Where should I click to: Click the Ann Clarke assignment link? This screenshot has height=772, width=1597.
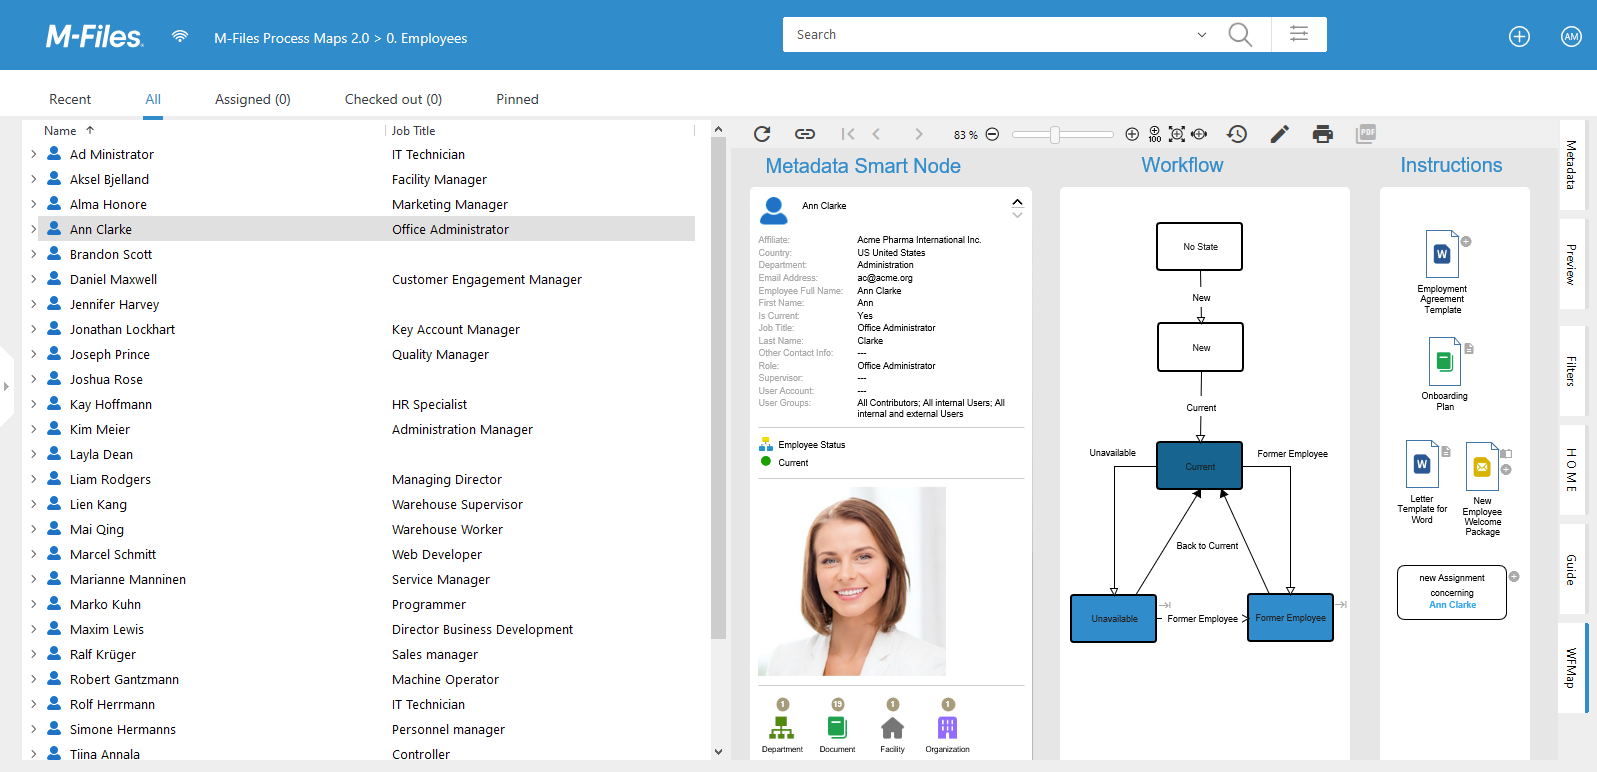[x=1452, y=605]
